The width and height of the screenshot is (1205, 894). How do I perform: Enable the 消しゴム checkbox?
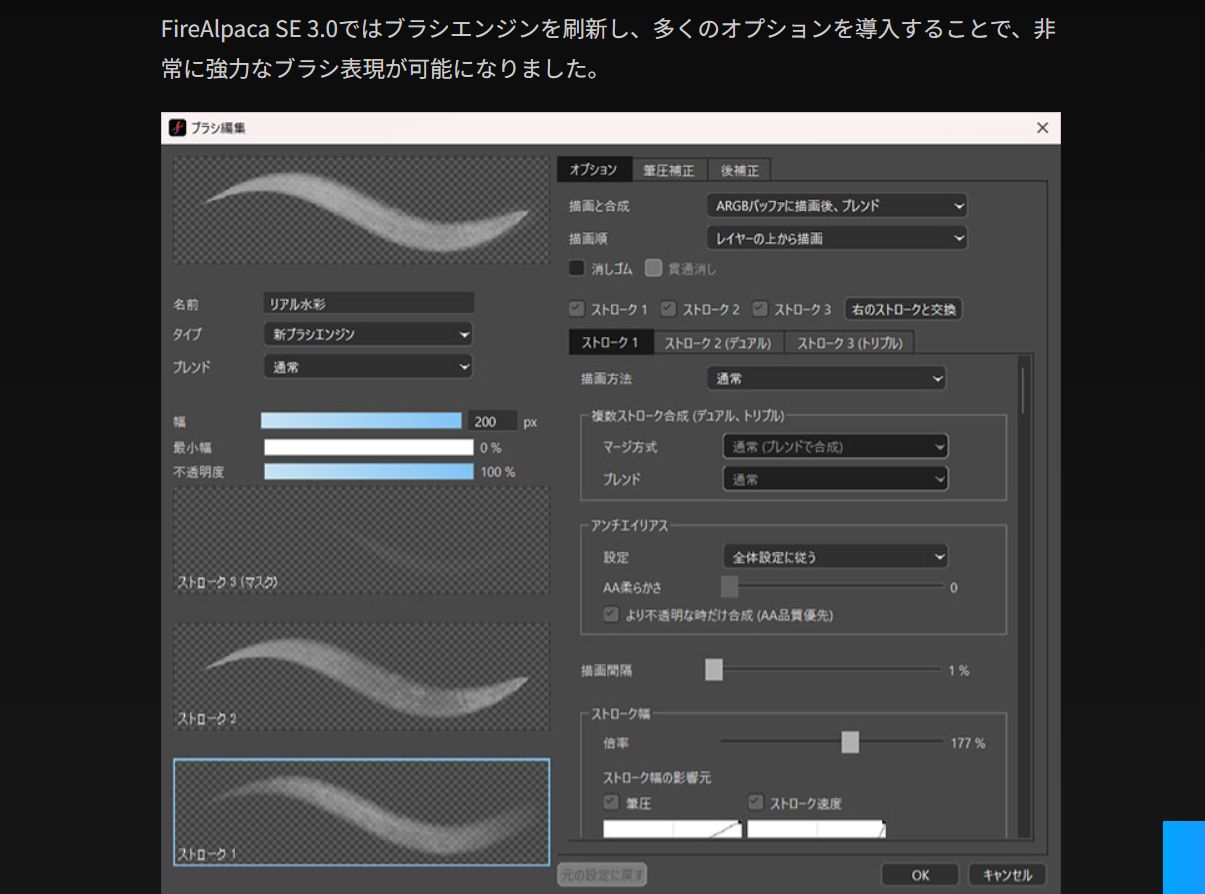[x=577, y=268]
